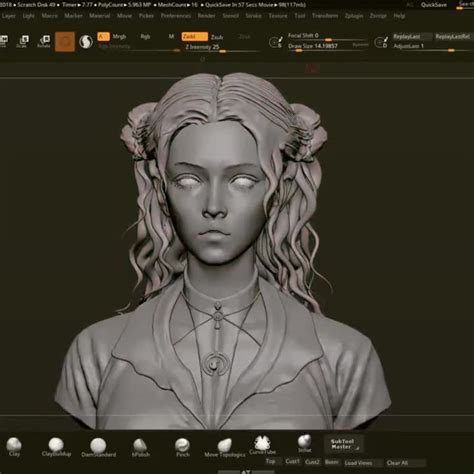Viewport: 474px width, 474px height.
Task: Click the ReplayLastRel button
Action: [x=453, y=36]
